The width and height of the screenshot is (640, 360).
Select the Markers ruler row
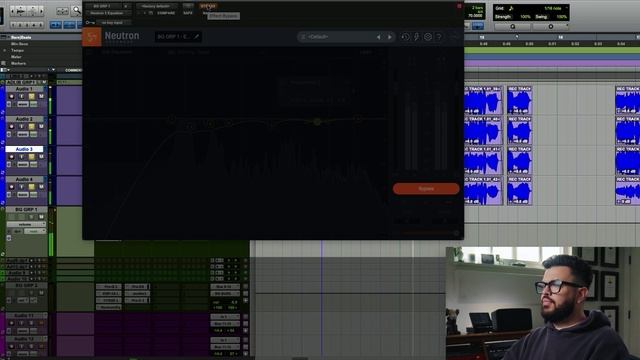click(19, 63)
